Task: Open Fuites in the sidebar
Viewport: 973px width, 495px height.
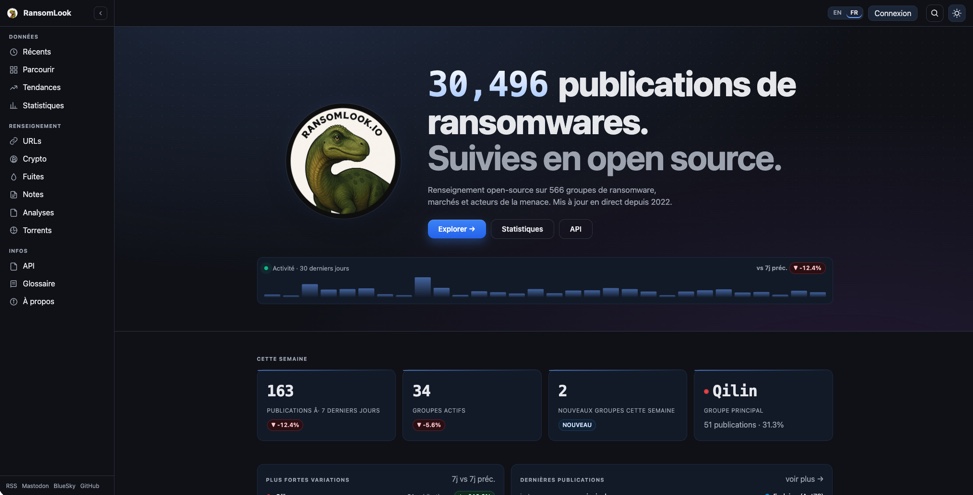Action: tap(33, 177)
